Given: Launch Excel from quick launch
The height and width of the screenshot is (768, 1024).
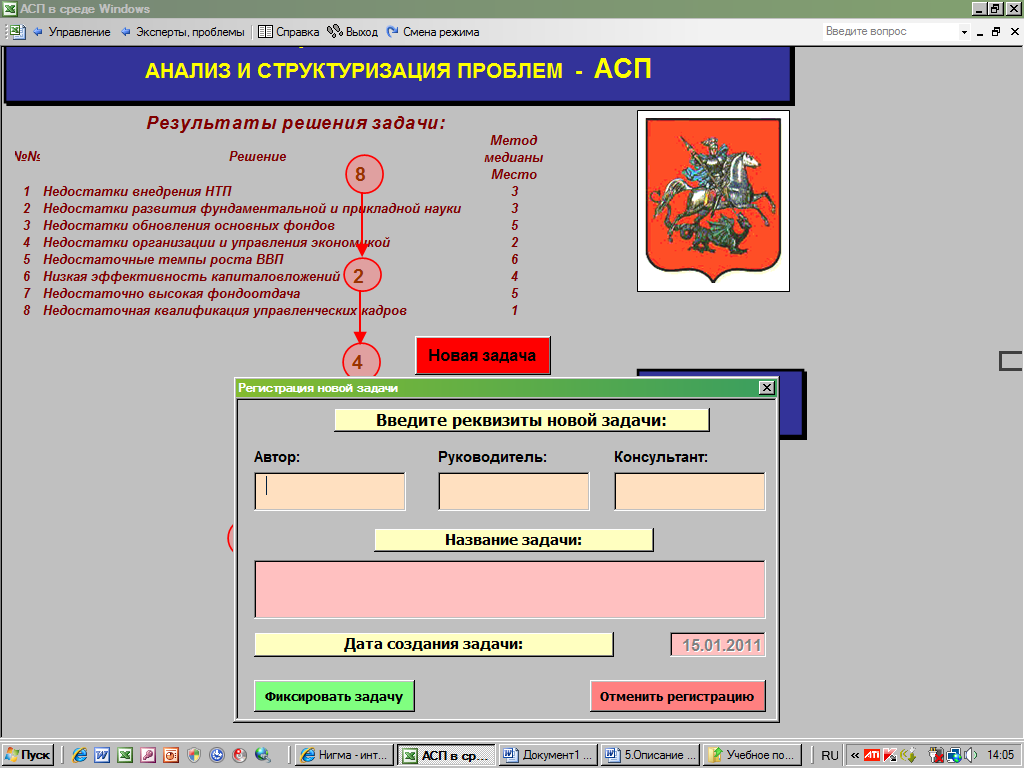Looking at the screenshot, I should tap(125, 755).
